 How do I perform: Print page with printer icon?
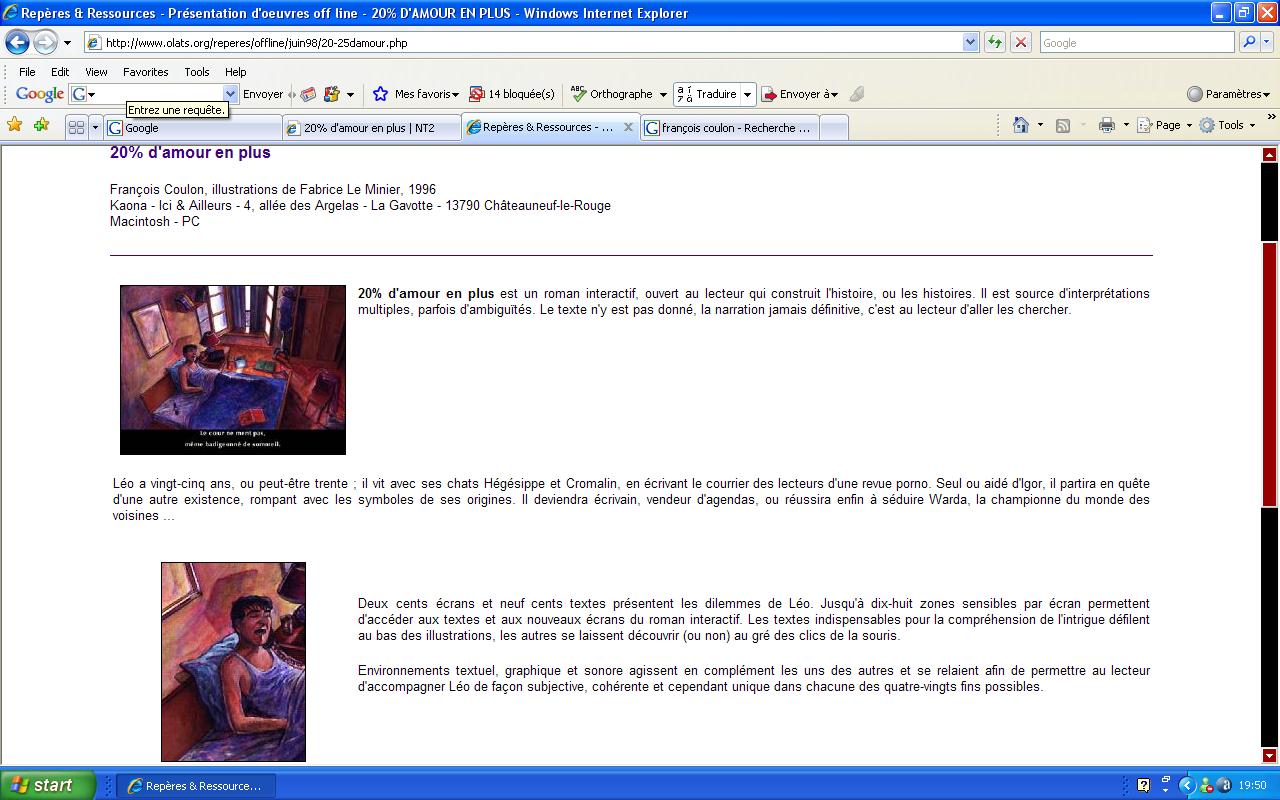[1106, 125]
